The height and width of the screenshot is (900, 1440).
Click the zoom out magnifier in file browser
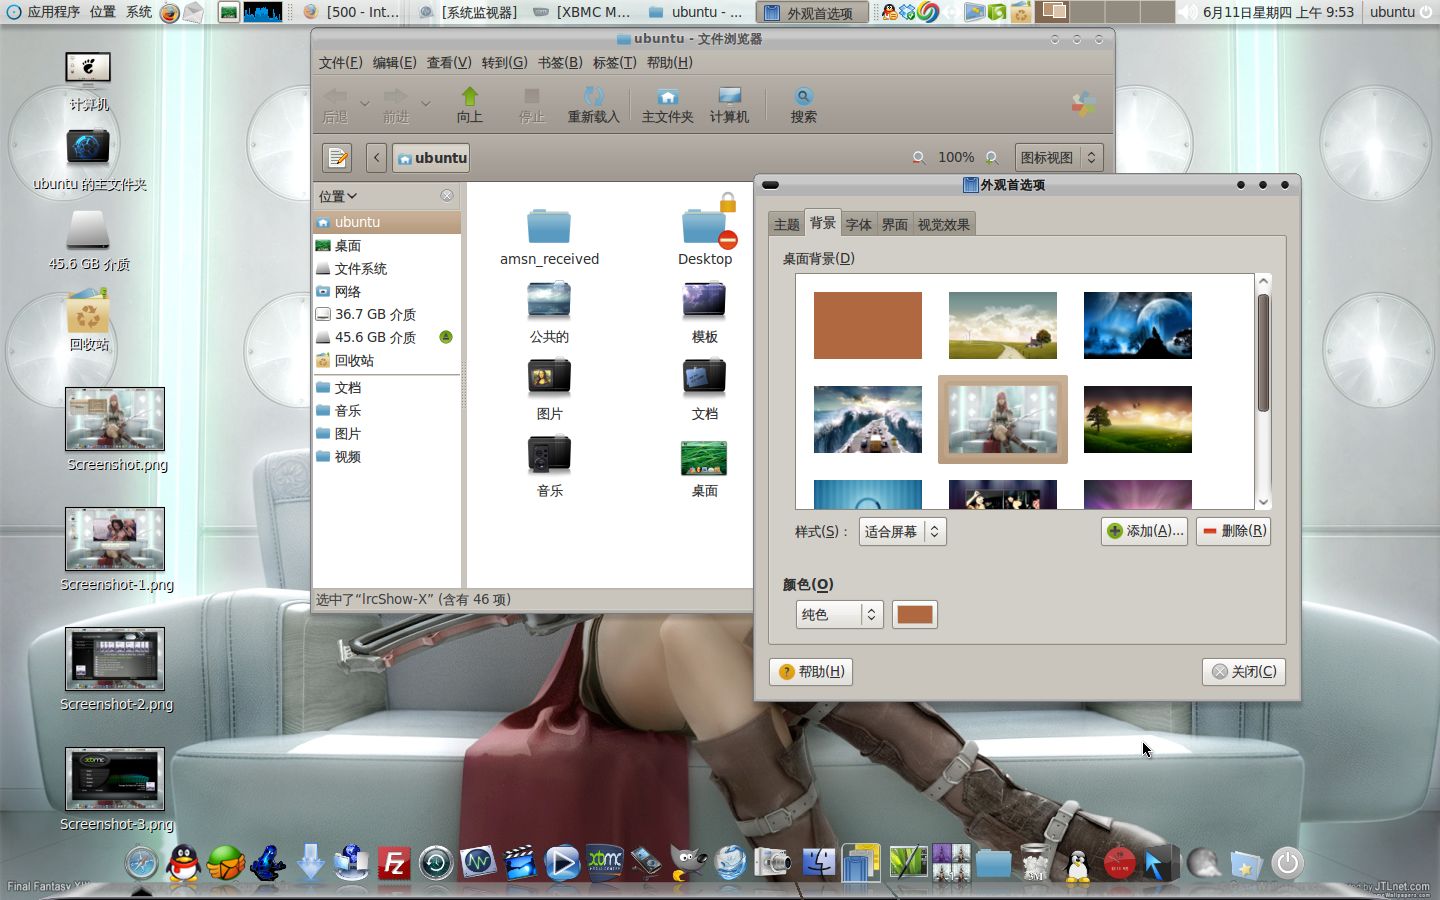918,157
